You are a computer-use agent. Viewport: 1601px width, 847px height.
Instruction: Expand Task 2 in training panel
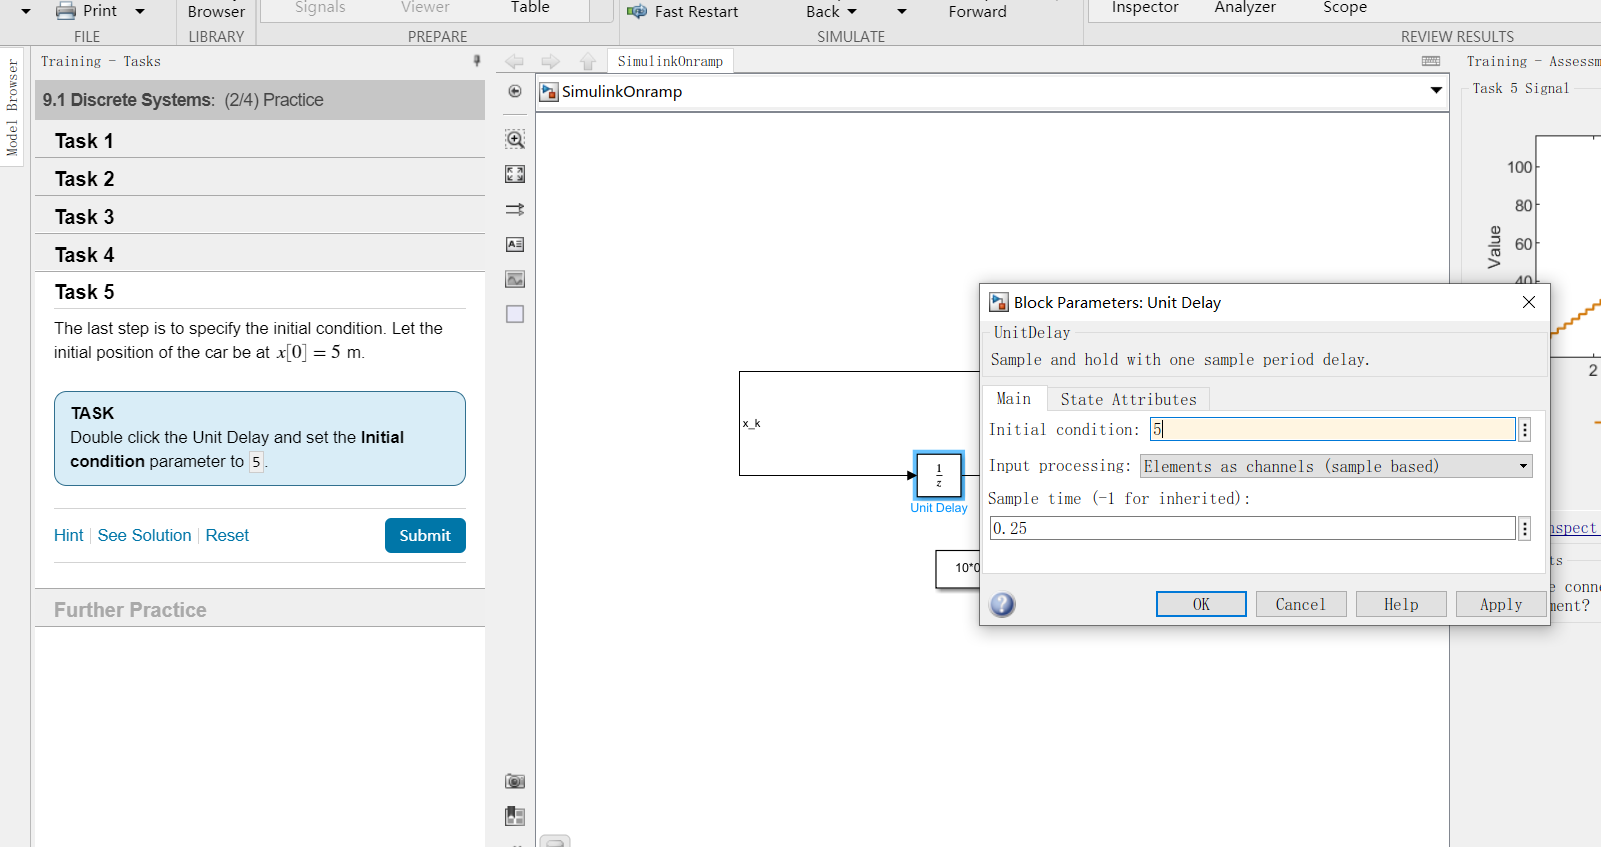260,179
